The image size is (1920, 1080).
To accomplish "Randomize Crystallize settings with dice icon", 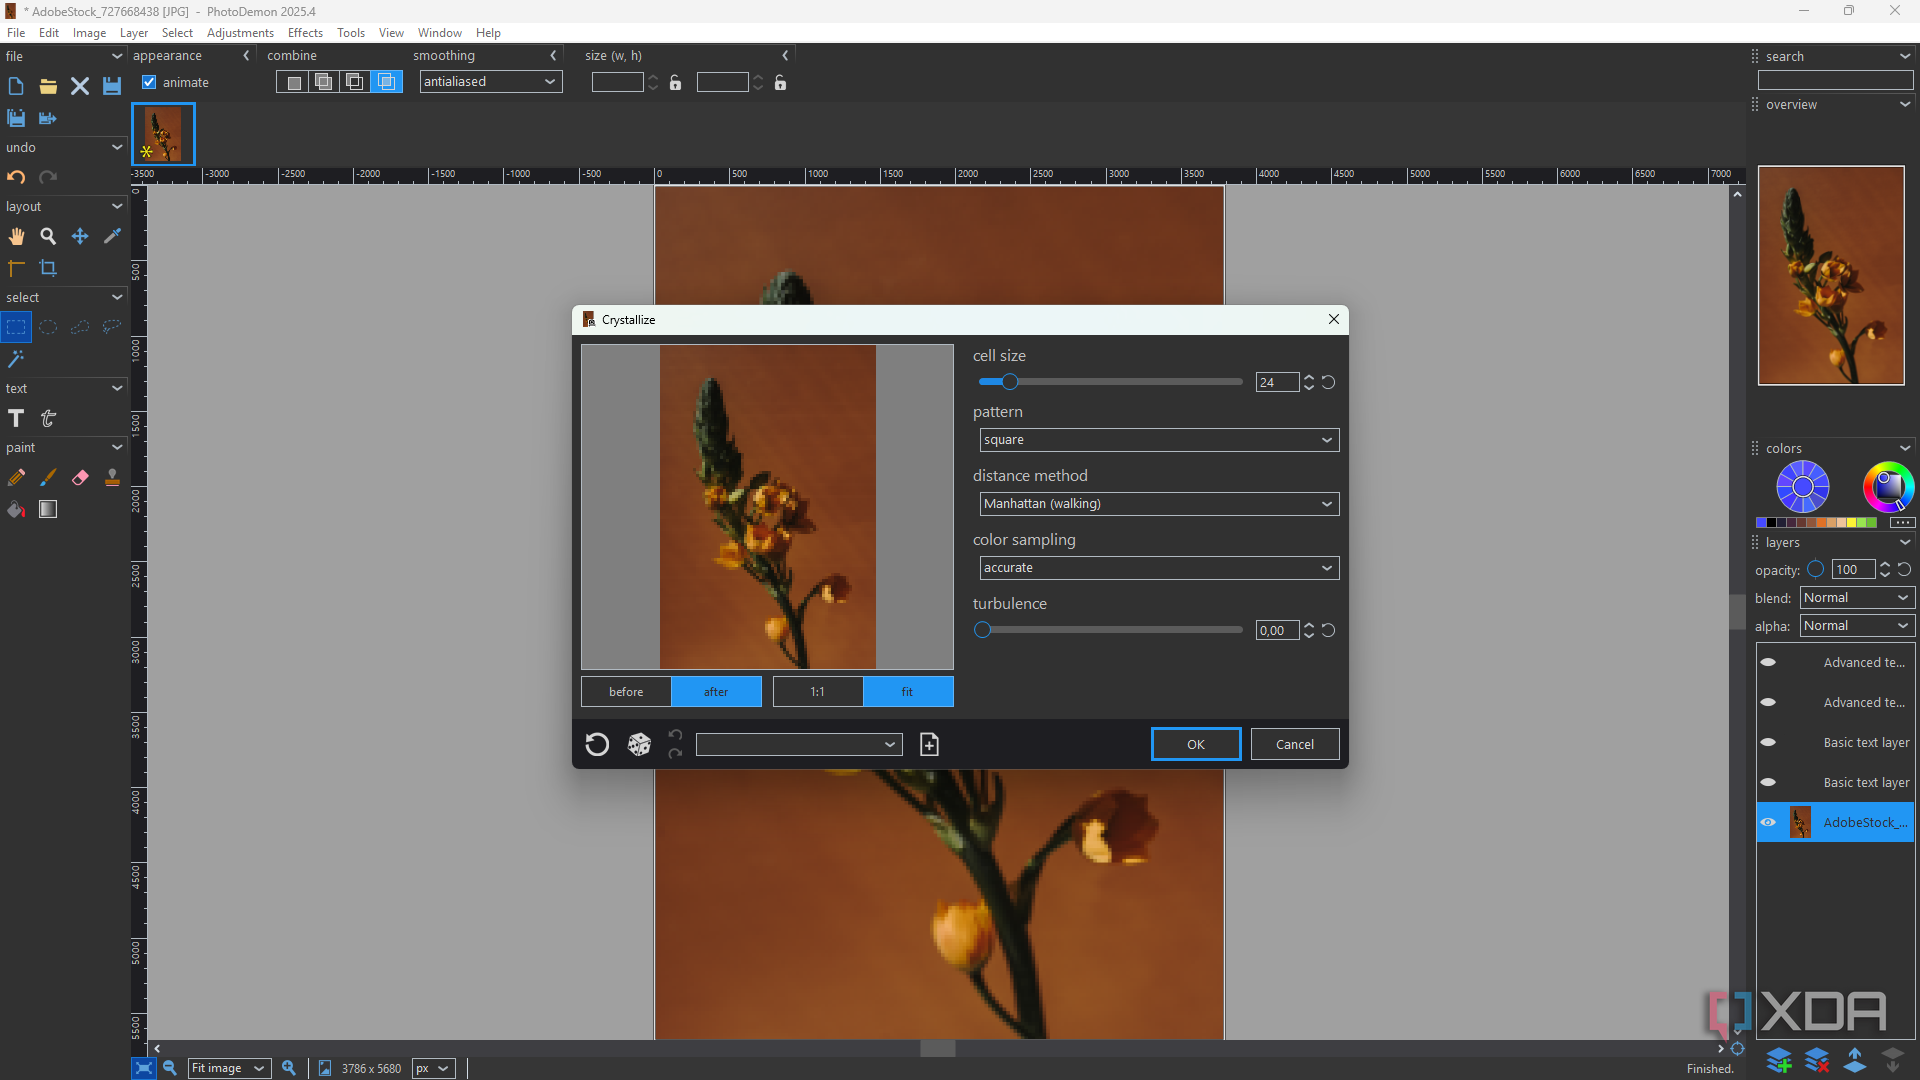I will 639,744.
